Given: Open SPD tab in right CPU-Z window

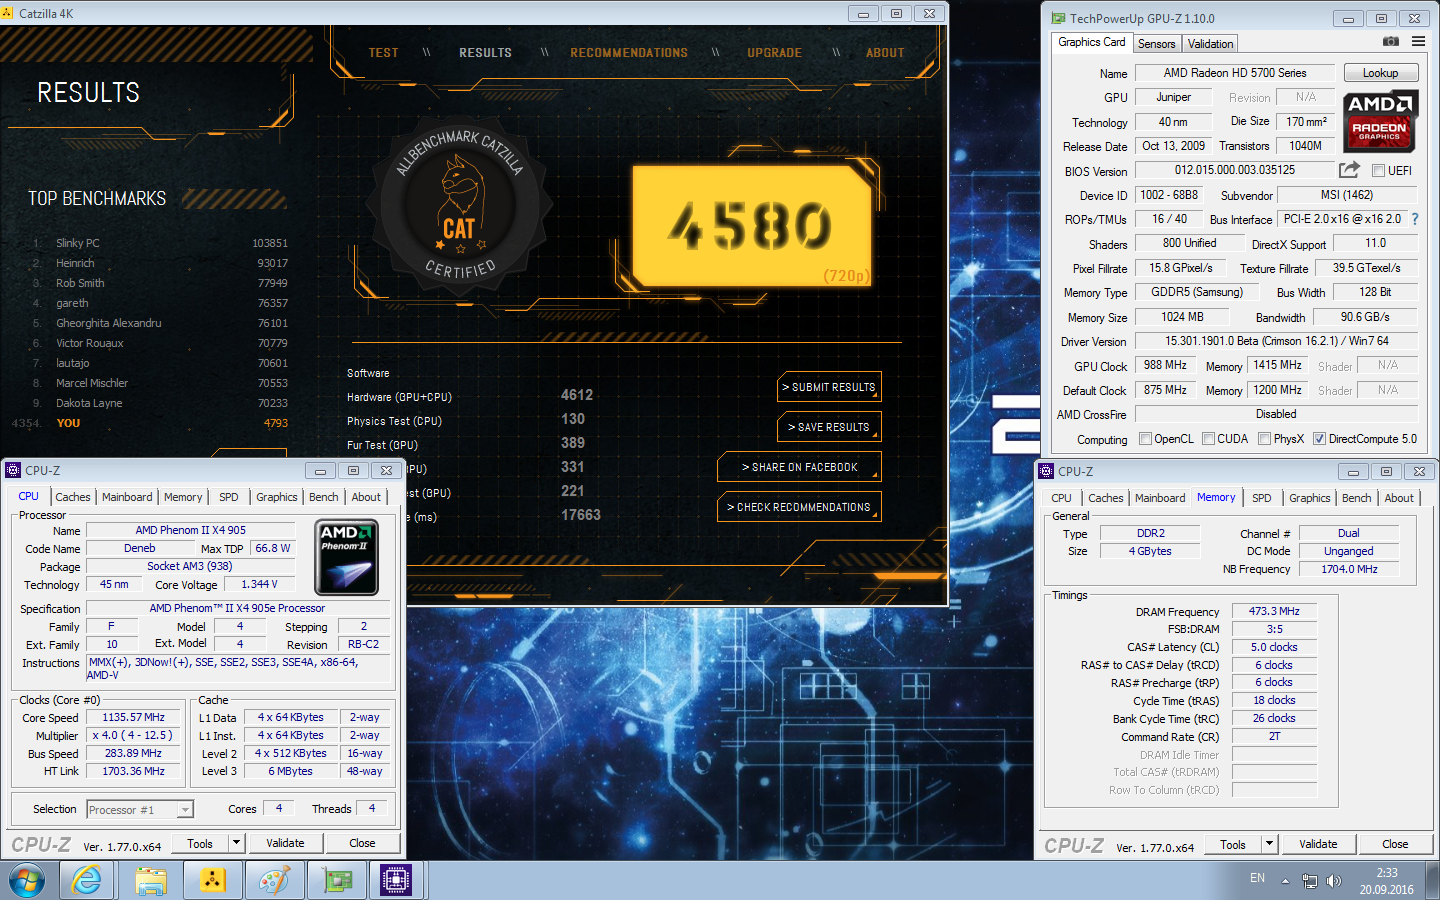Looking at the screenshot, I should (x=1262, y=498).
